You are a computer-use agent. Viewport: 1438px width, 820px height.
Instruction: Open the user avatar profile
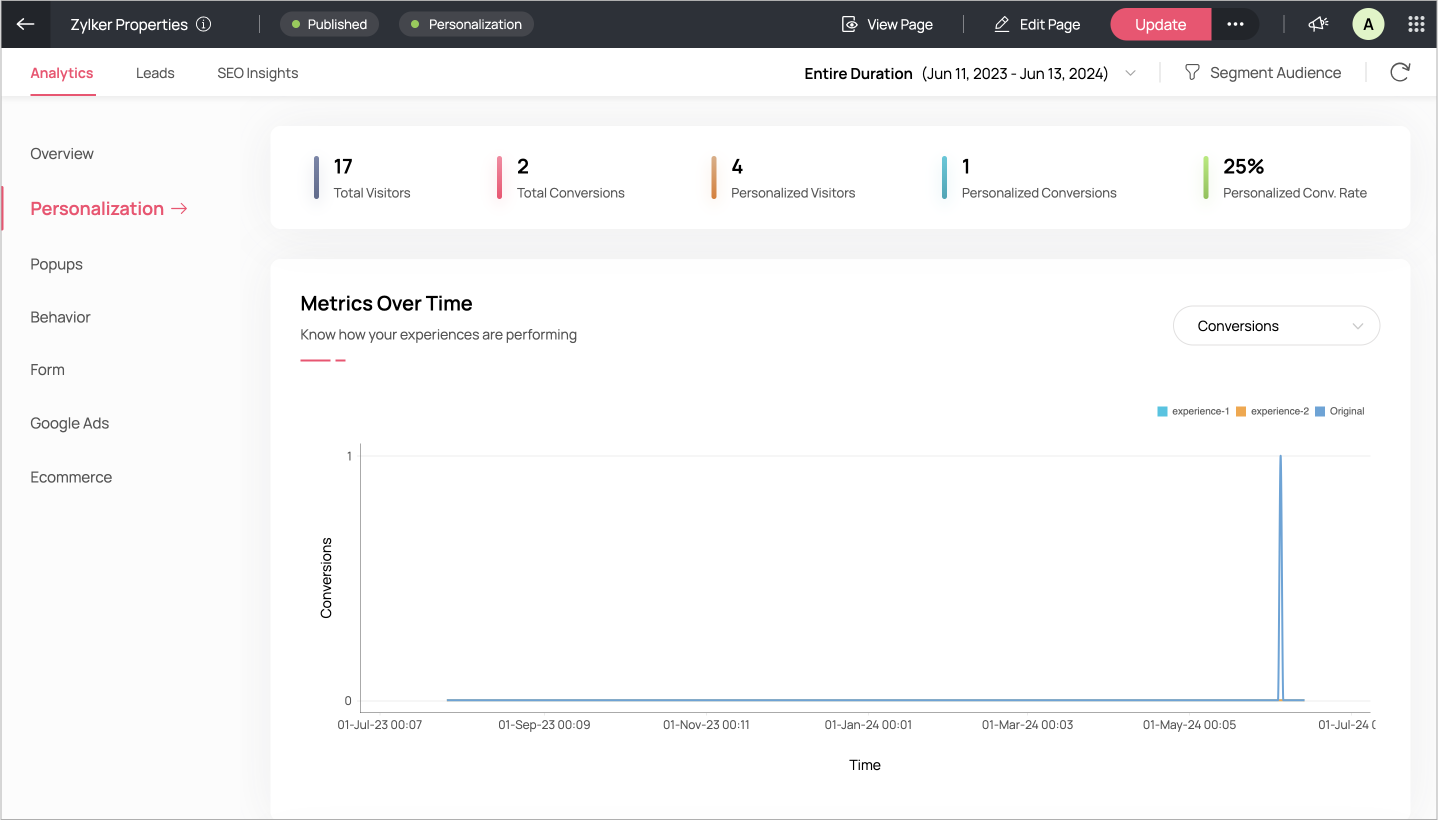point(1368,24)
